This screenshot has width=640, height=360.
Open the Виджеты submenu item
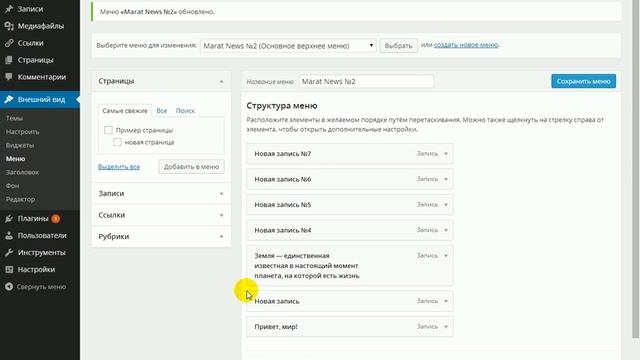tap(20, 145)
